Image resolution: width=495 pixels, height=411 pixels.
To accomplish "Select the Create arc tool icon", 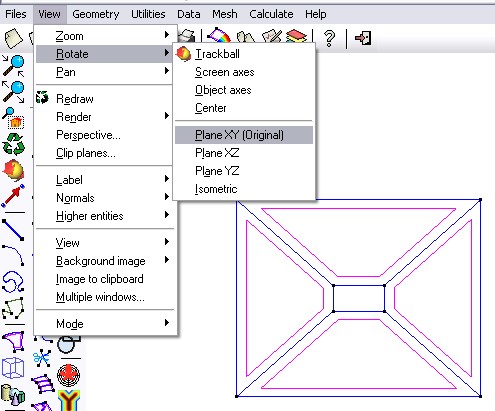I will click(x=13, y=255).
